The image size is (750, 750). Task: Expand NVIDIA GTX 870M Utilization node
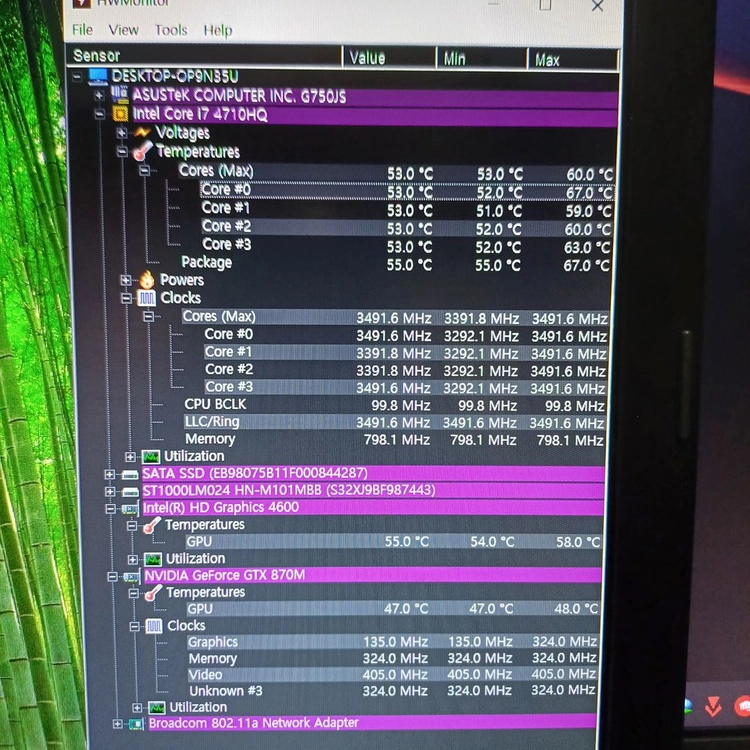pos(137,707)
